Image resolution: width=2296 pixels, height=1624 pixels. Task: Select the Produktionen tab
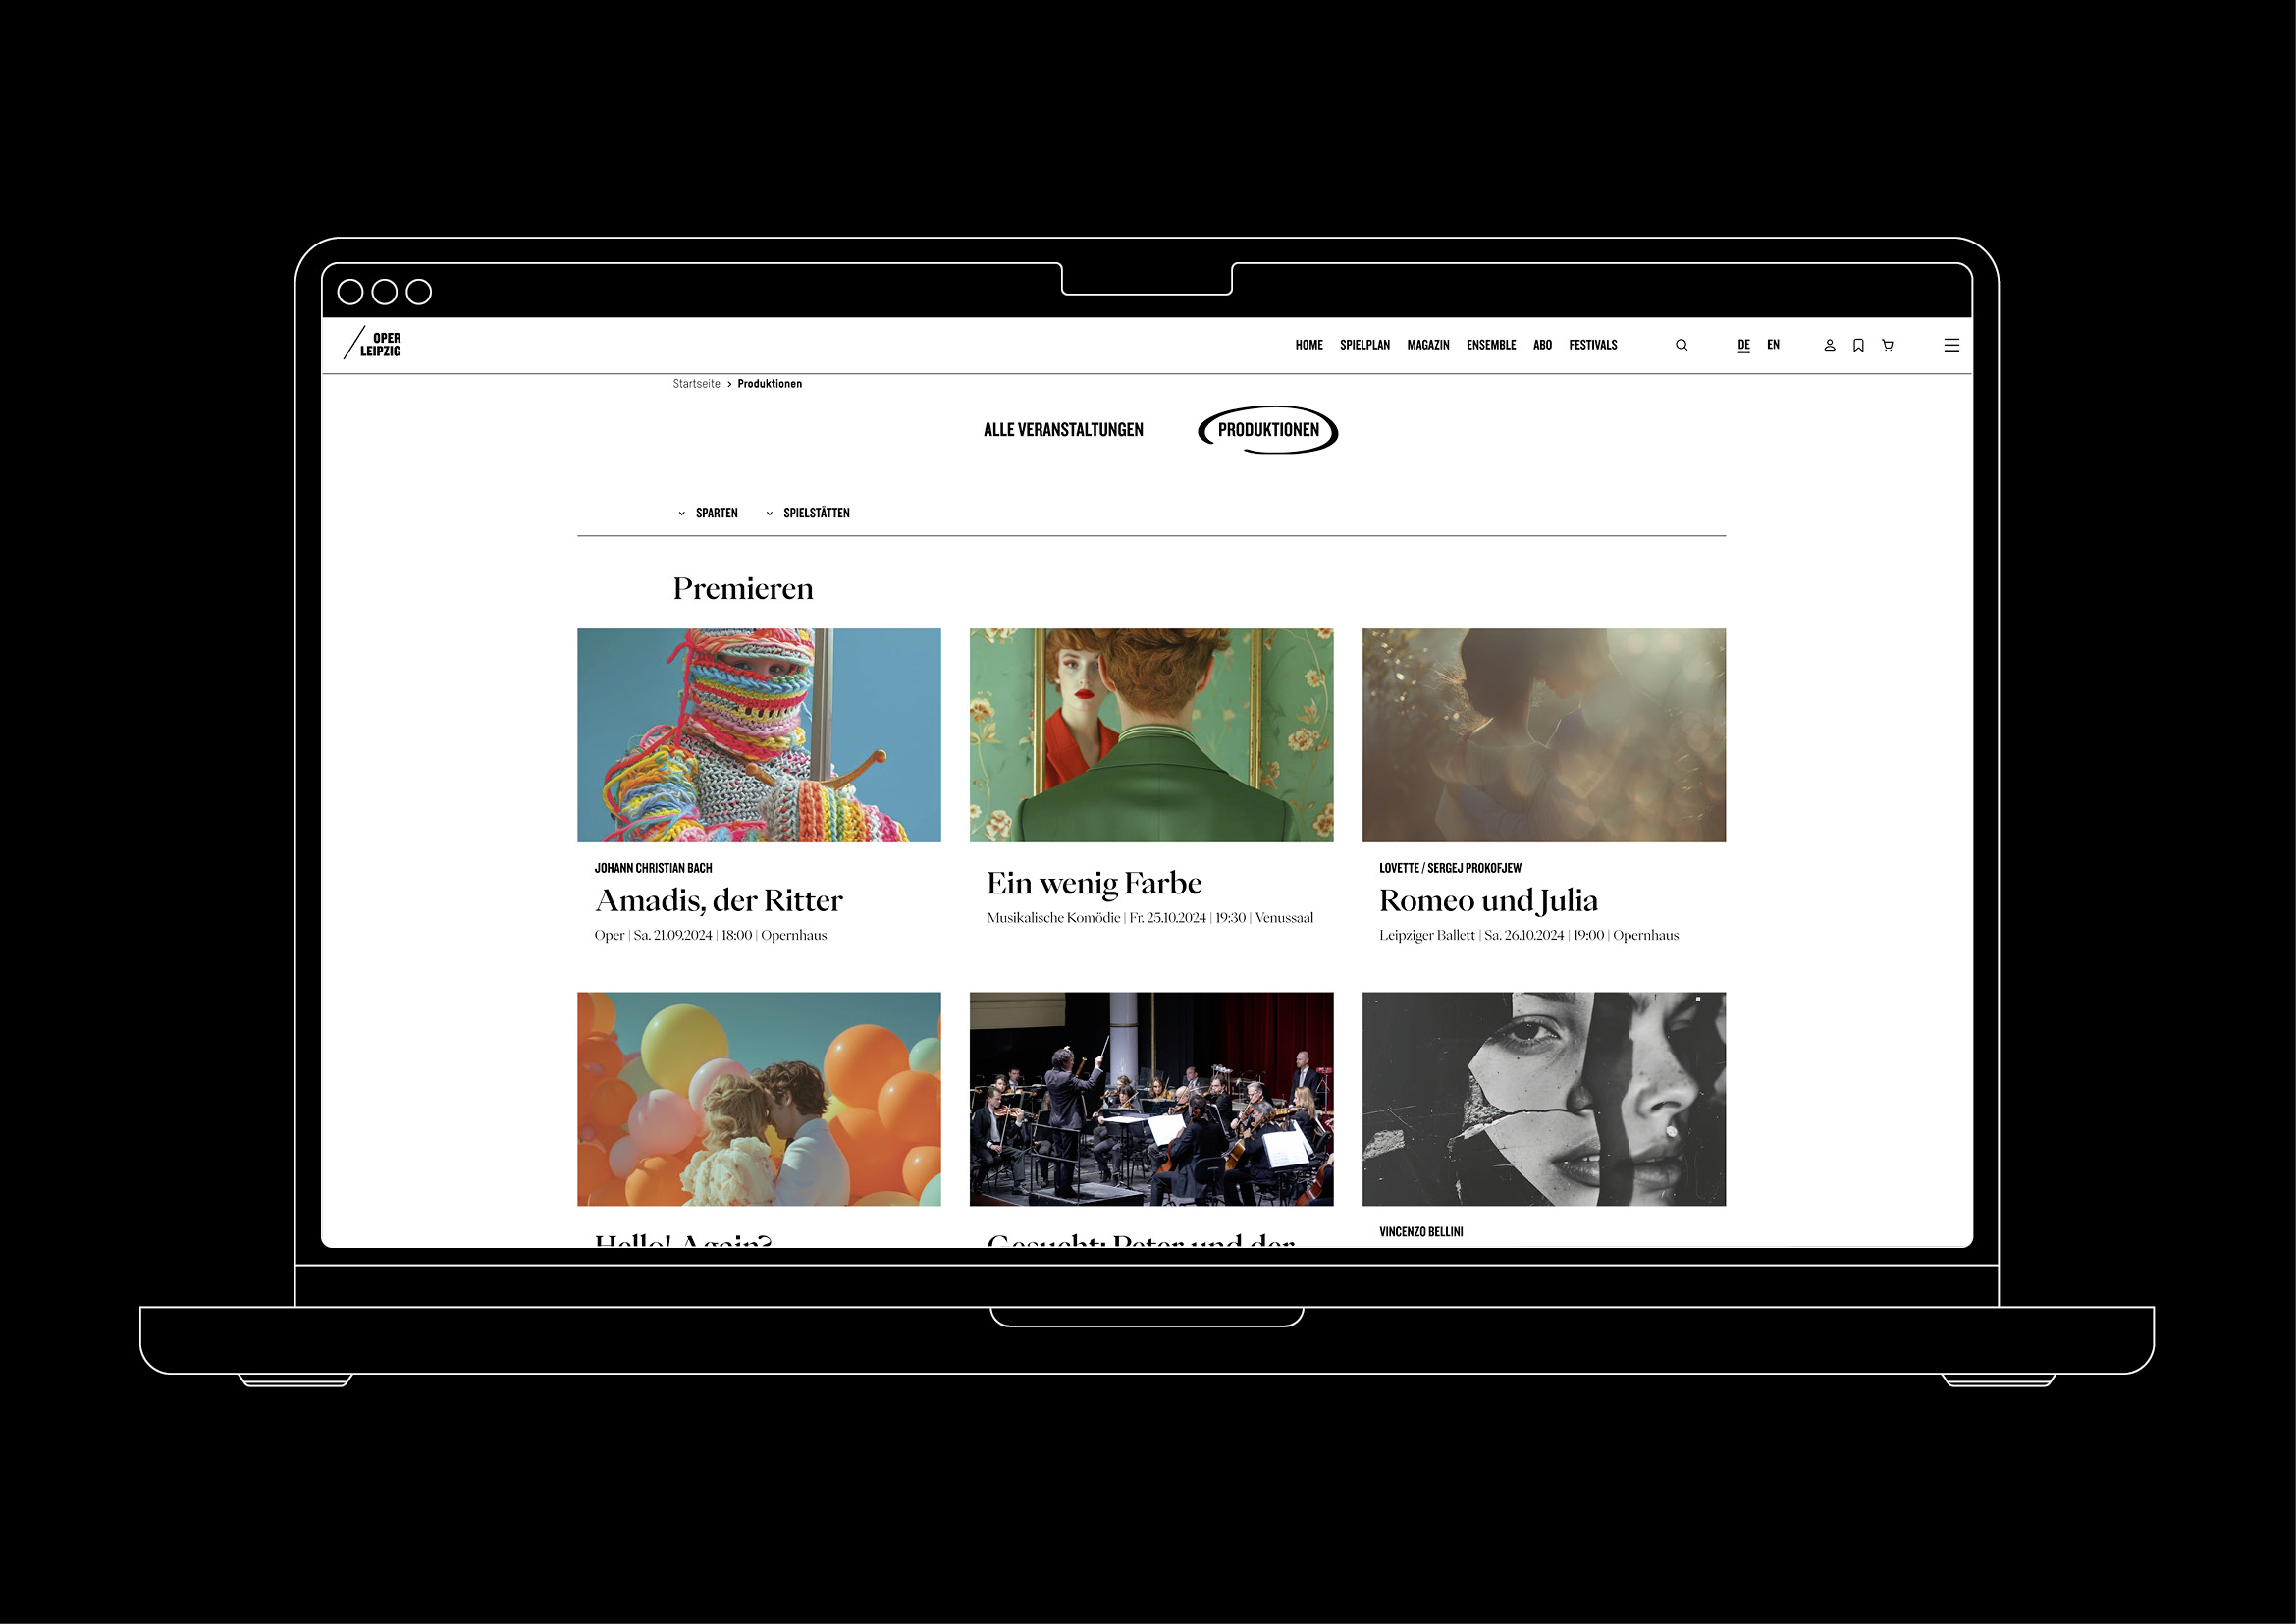point(1268,430)
